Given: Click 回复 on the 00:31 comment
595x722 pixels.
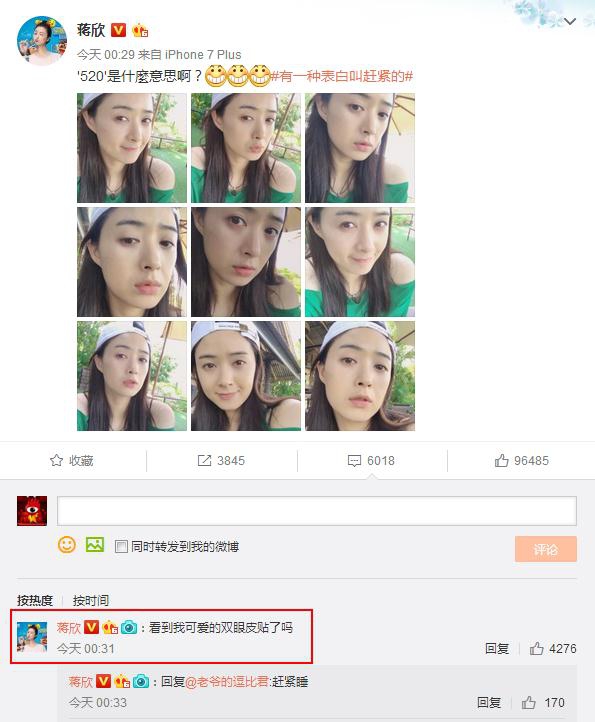Looking at the screenshot, I should tap(497, 649).
